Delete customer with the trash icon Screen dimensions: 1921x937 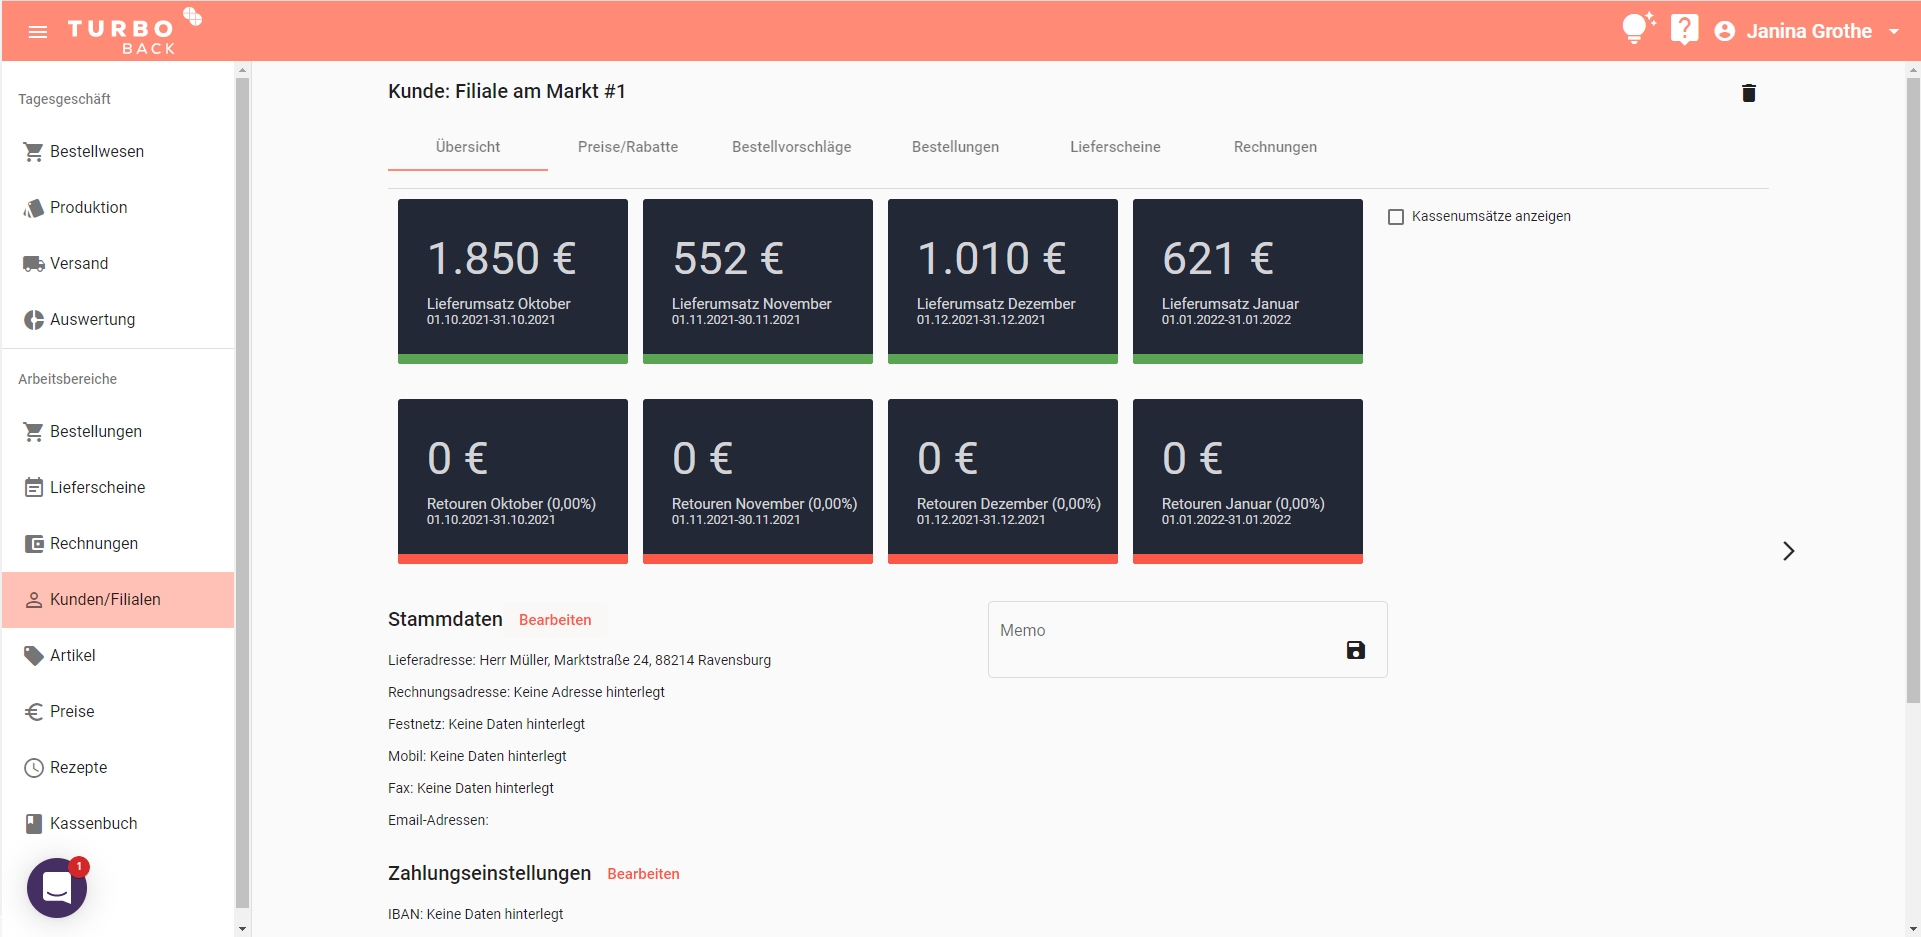tap(1749, 93)
